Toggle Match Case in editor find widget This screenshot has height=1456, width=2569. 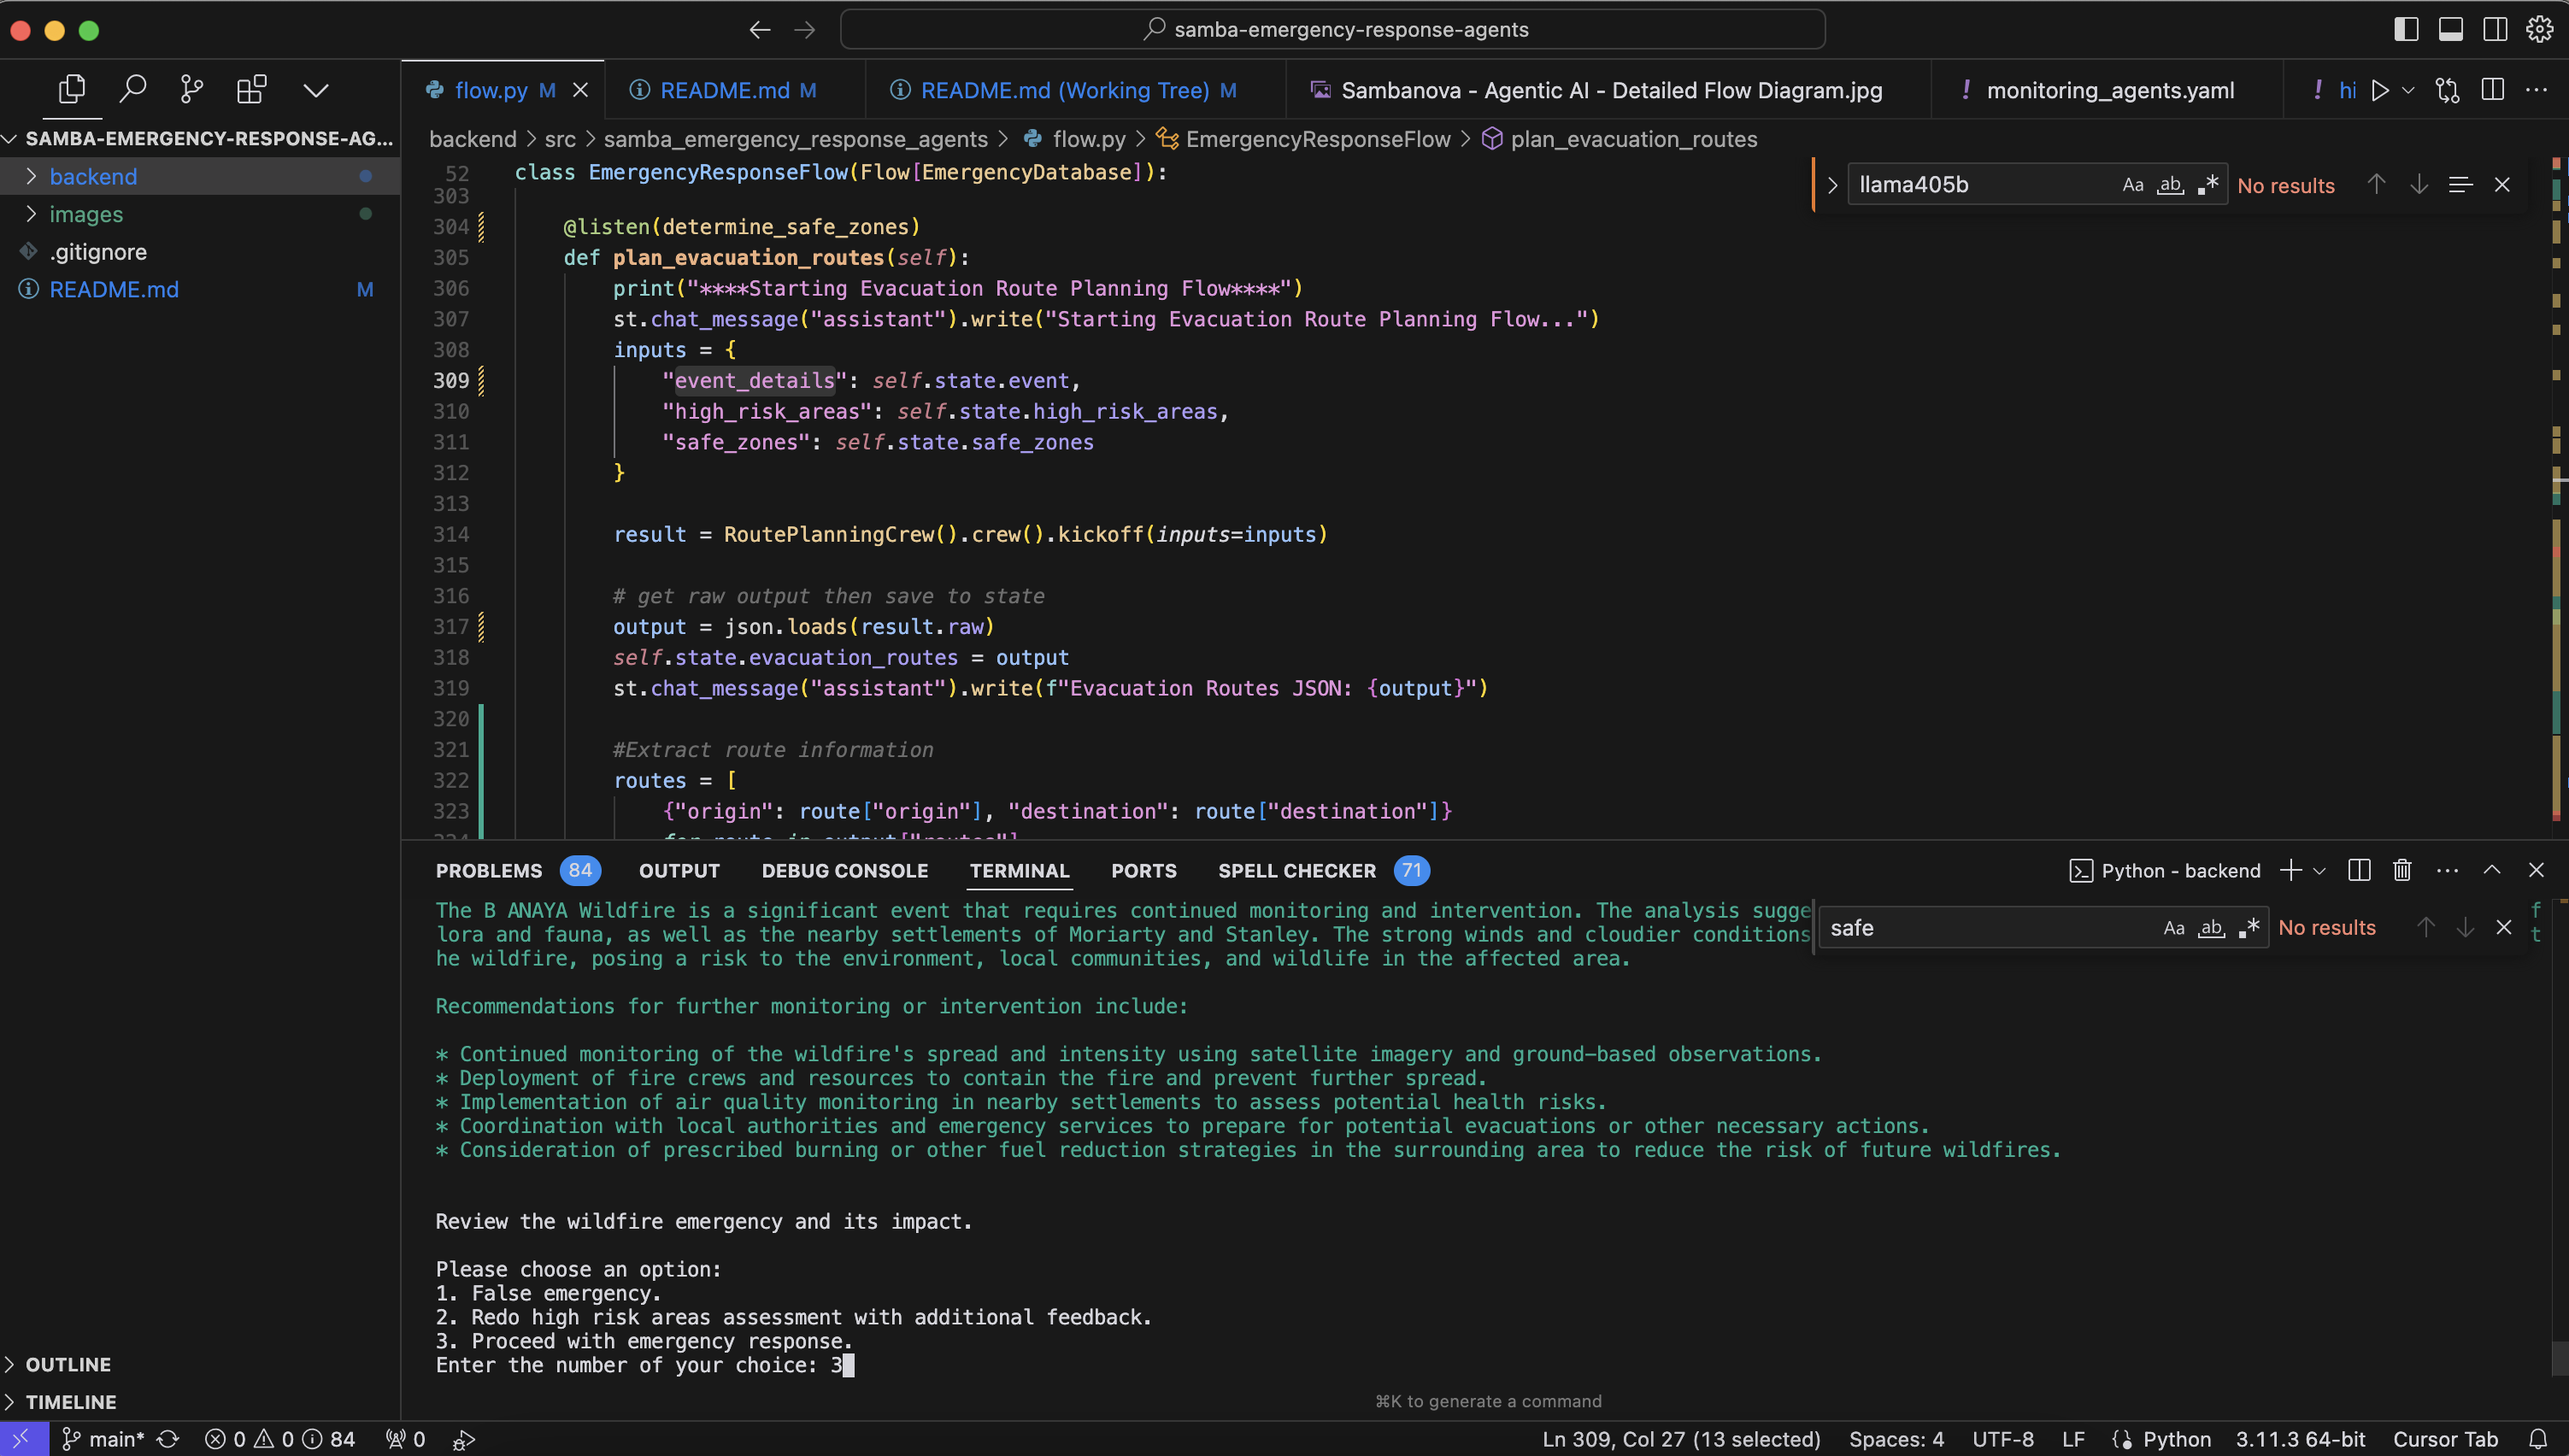click(2132, 185)
